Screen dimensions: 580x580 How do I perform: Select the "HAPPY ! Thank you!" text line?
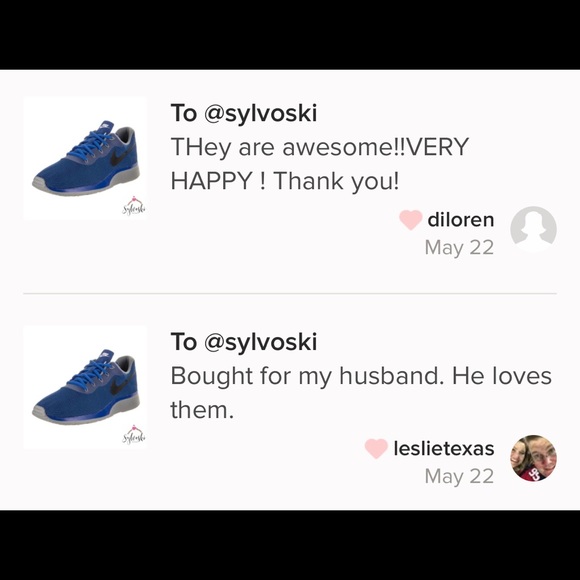[x=285, y=181]
